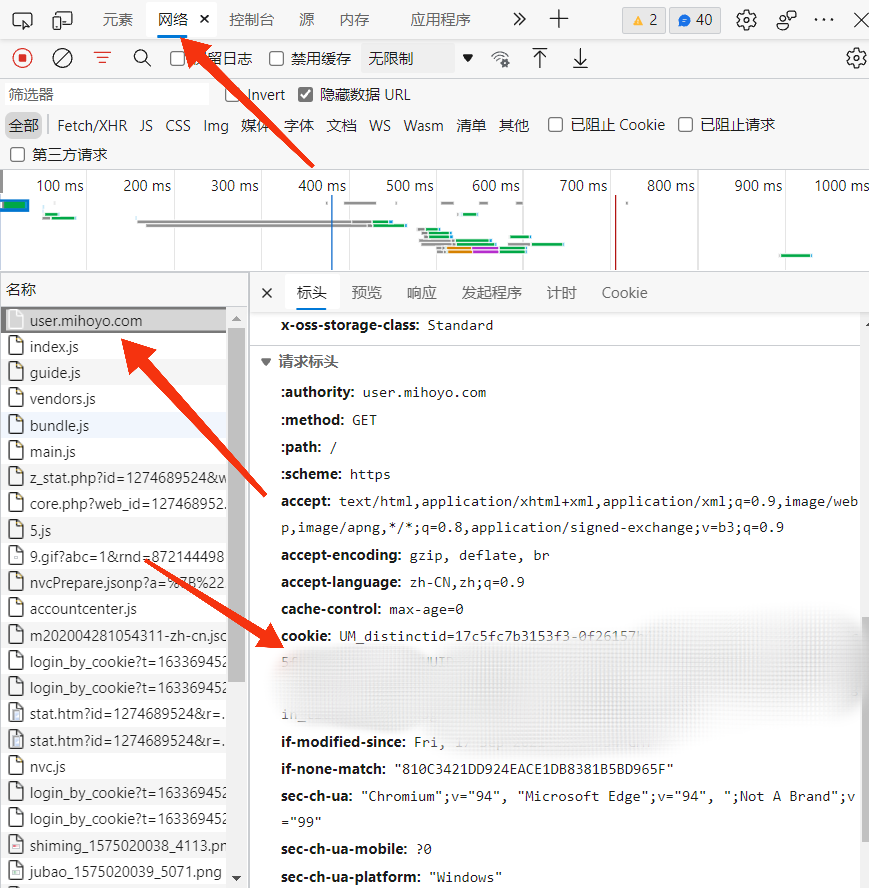Image resolution: width=869 pixels, height=888 pixels.
Task: Open the 预览 details tab
Action: 367,293
